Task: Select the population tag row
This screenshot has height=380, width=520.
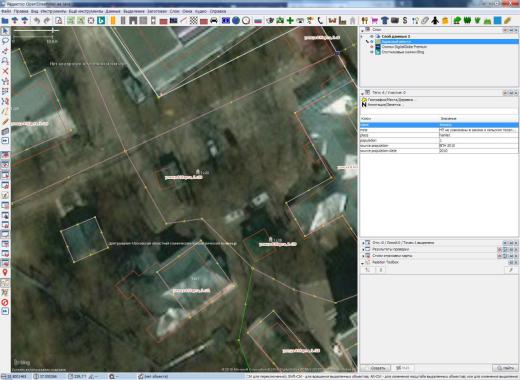Action: [x=439, y=140]
